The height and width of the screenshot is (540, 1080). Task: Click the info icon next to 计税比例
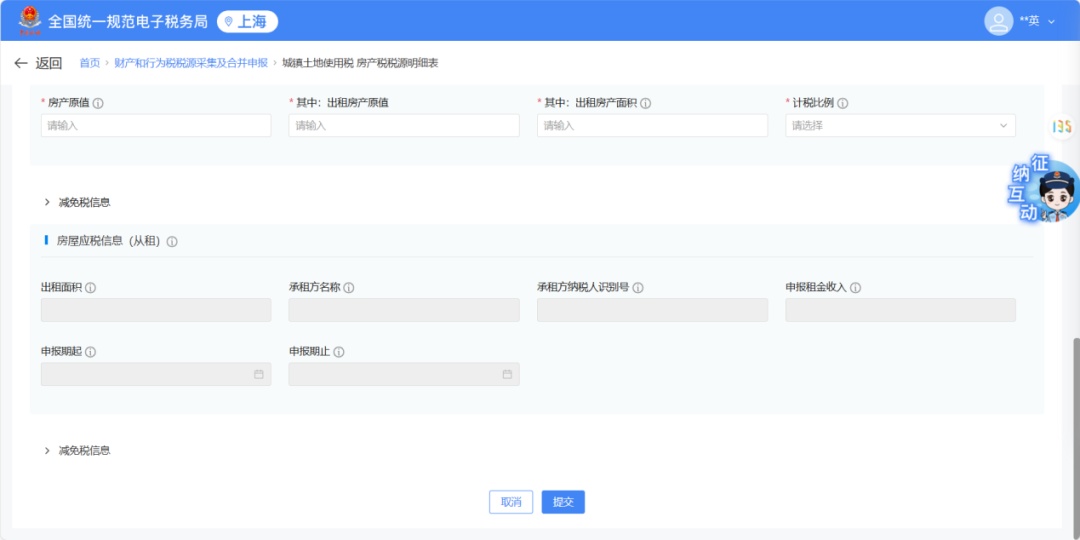pyautogui.click(x=843, y=103)
